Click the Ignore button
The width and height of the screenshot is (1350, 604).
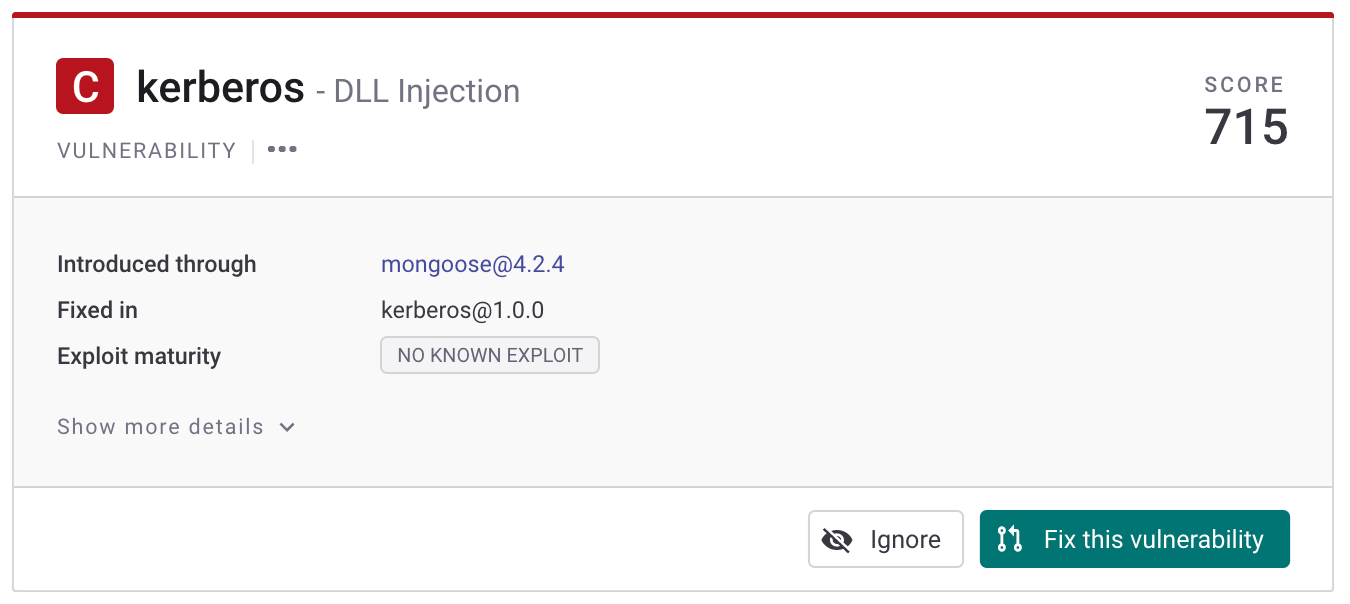pos(885,540)
